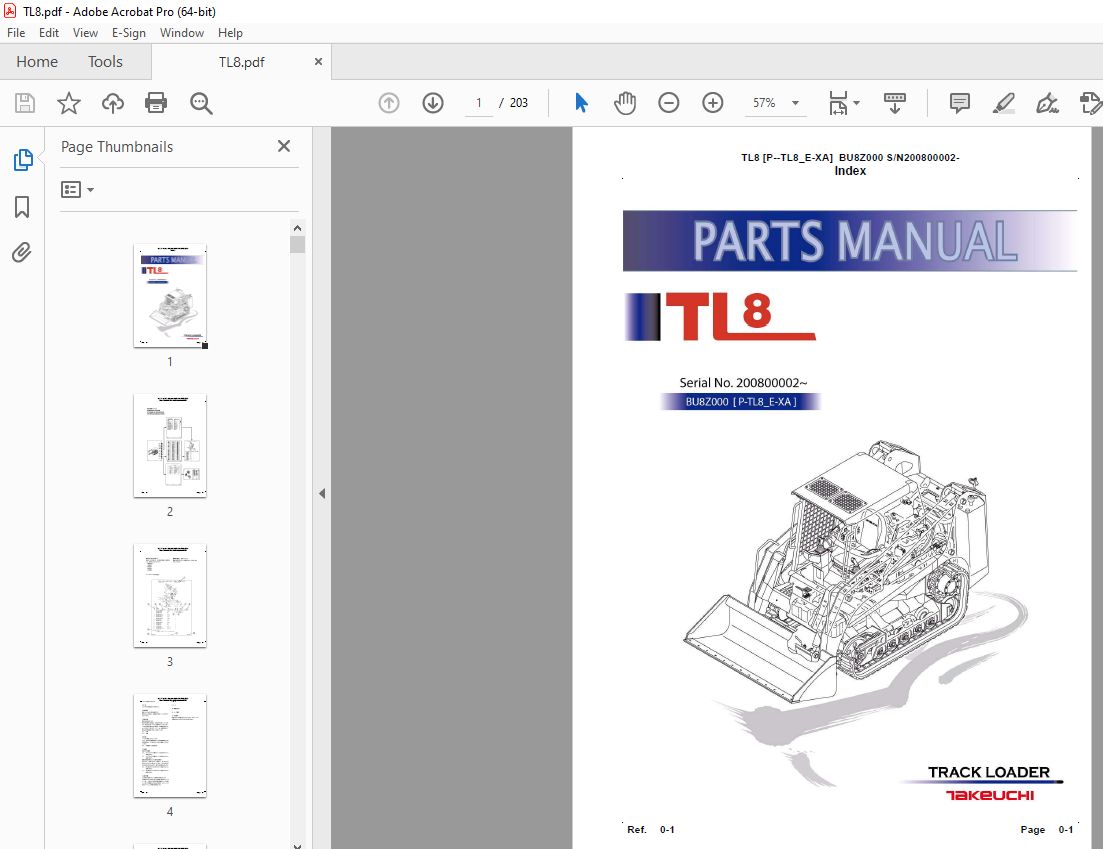Image resolution: width=1103 pixels, height=849 pixels.
Task: Print the document using the printer icon
Action: 156,103
